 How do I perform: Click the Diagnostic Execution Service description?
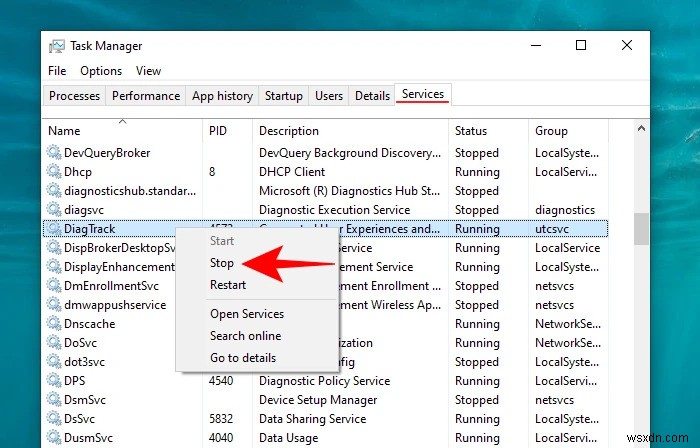334,210
